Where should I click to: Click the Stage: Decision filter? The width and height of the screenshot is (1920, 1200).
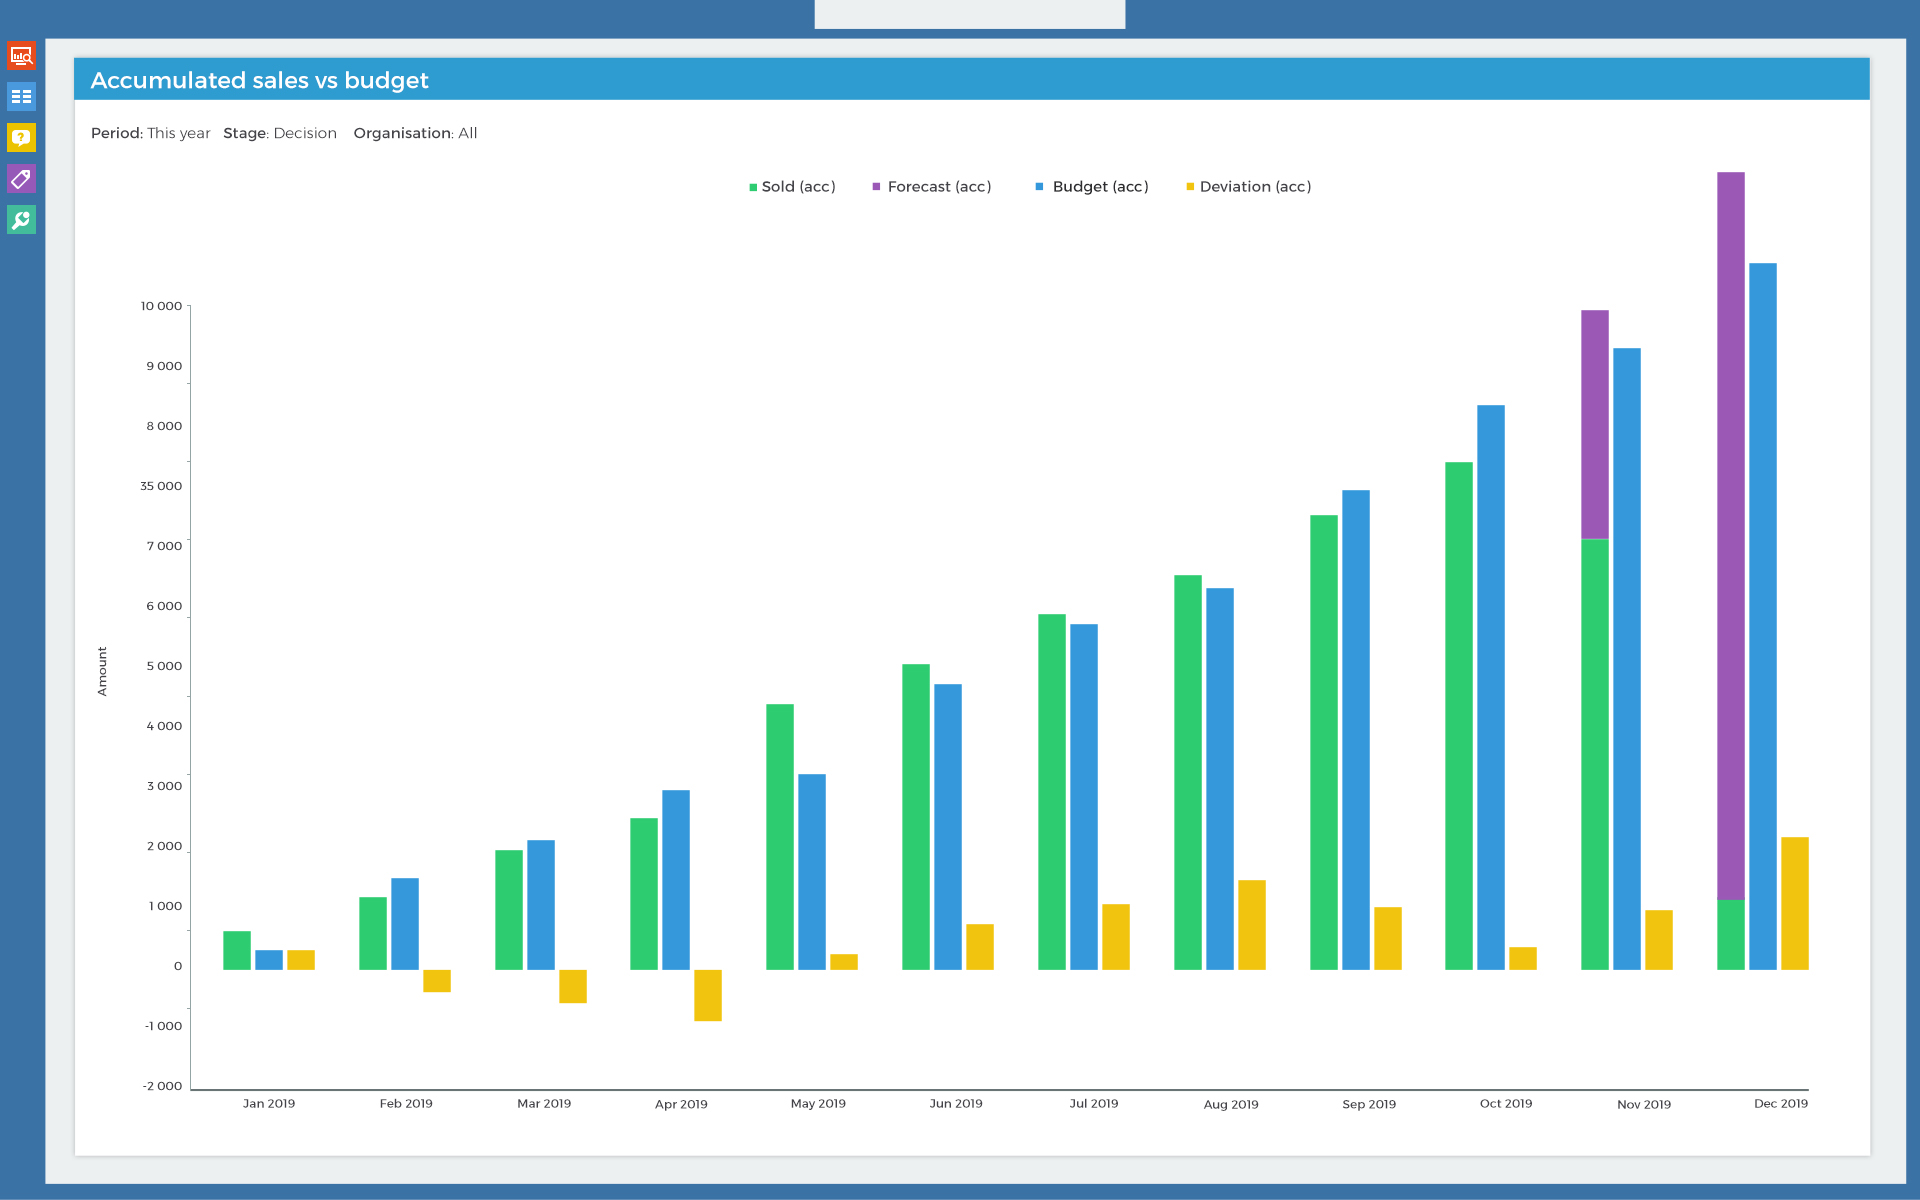280,133
